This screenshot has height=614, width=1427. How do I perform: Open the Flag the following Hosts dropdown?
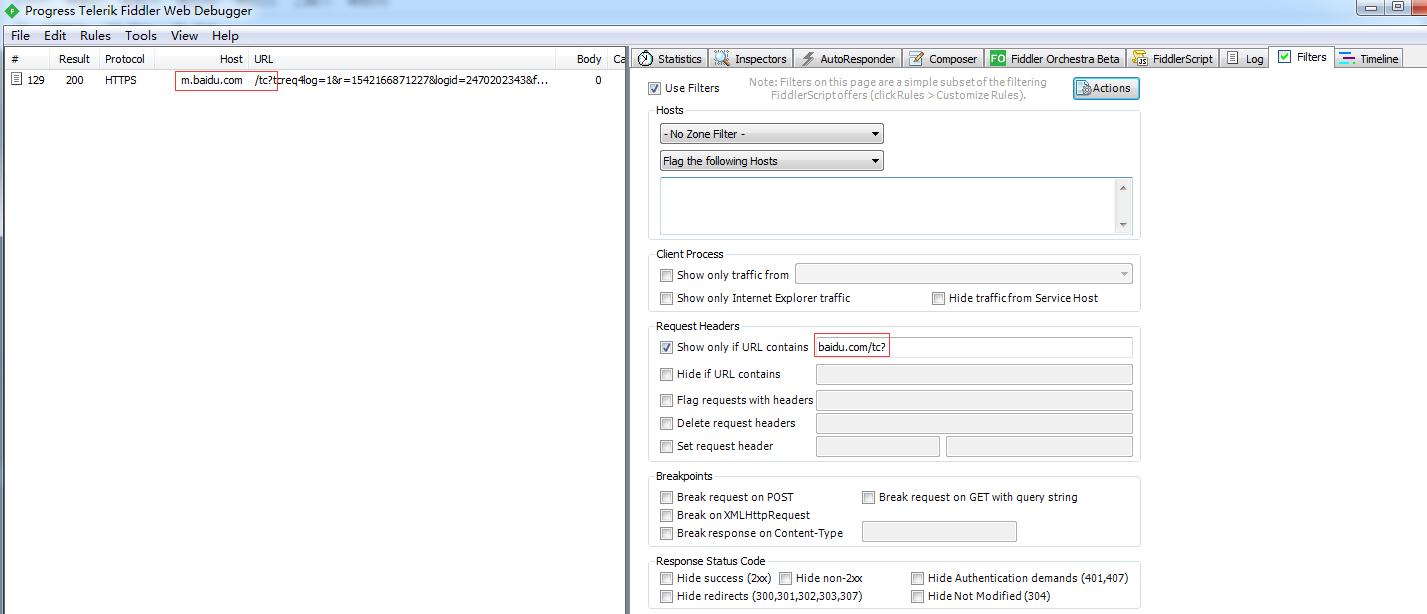771,161
